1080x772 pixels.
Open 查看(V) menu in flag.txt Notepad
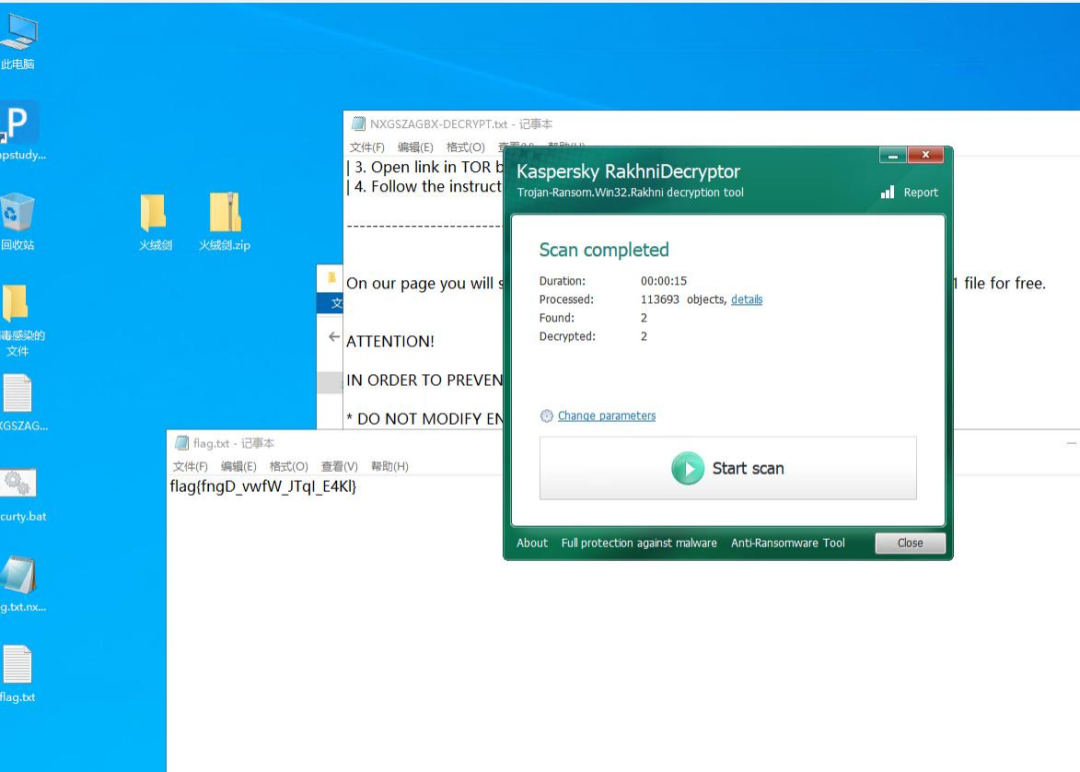pos(340,466)
